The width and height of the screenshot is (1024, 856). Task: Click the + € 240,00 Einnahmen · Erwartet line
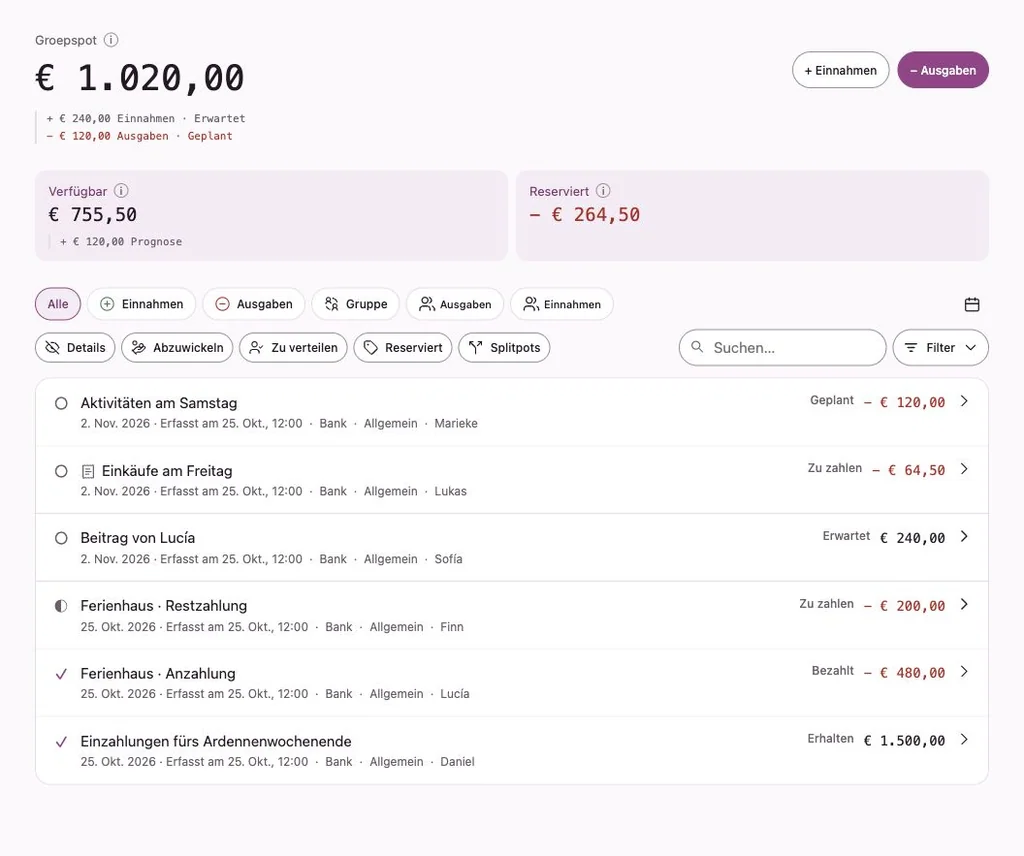pos(146,118)
